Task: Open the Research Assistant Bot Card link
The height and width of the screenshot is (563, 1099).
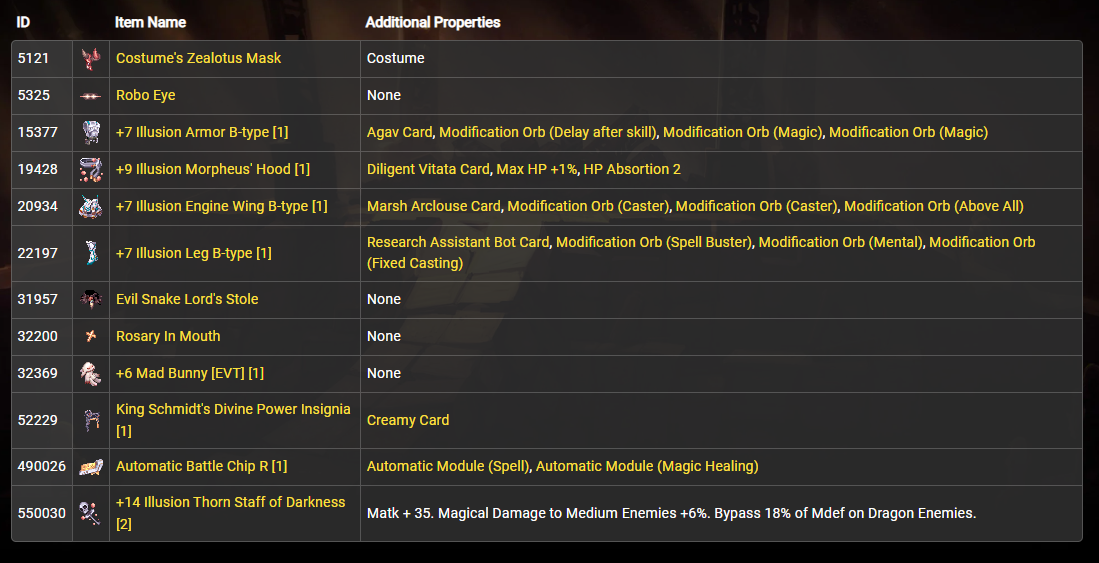Action: pyautogui.click(x=458, y=242)
